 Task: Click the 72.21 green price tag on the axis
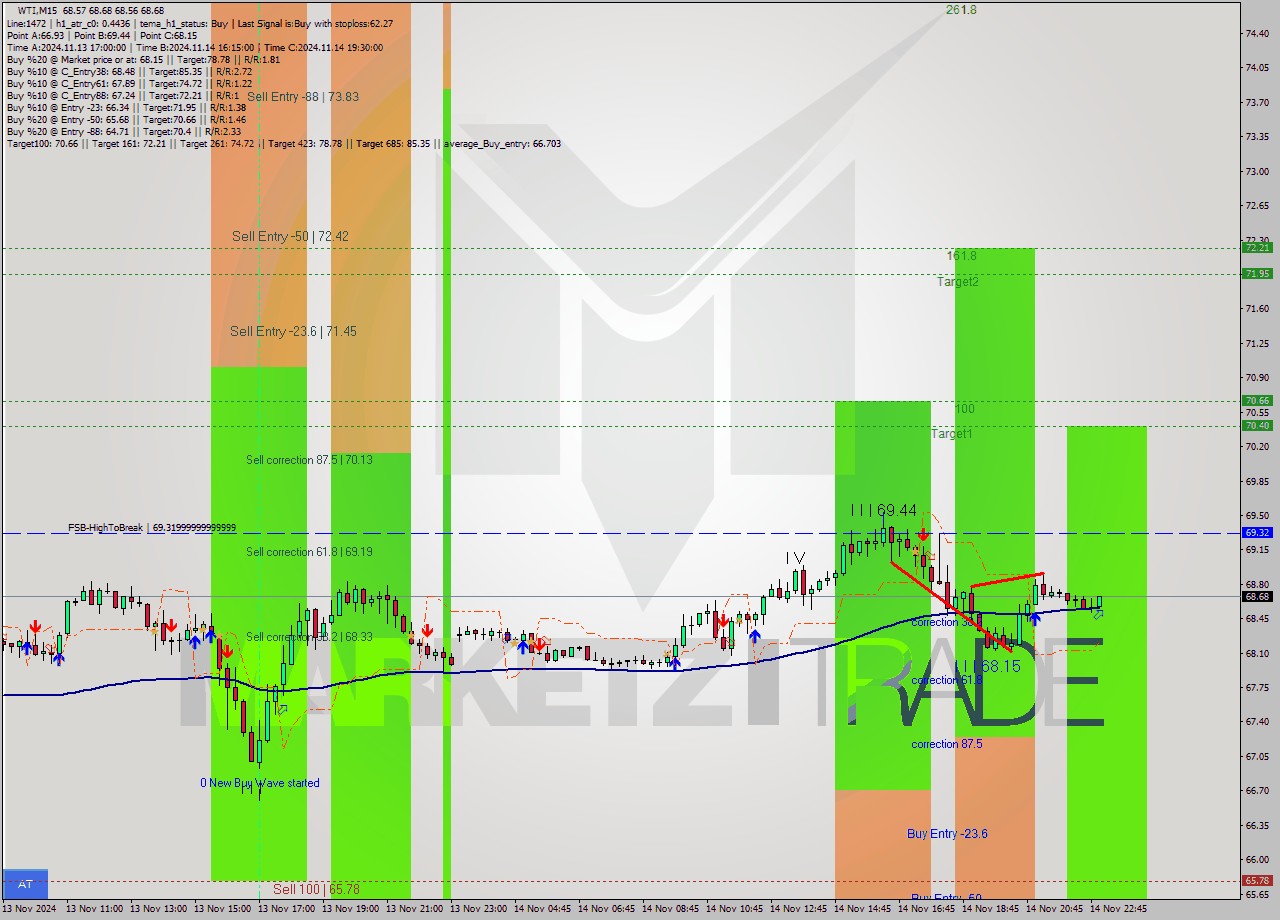[x=1257, y=248]
